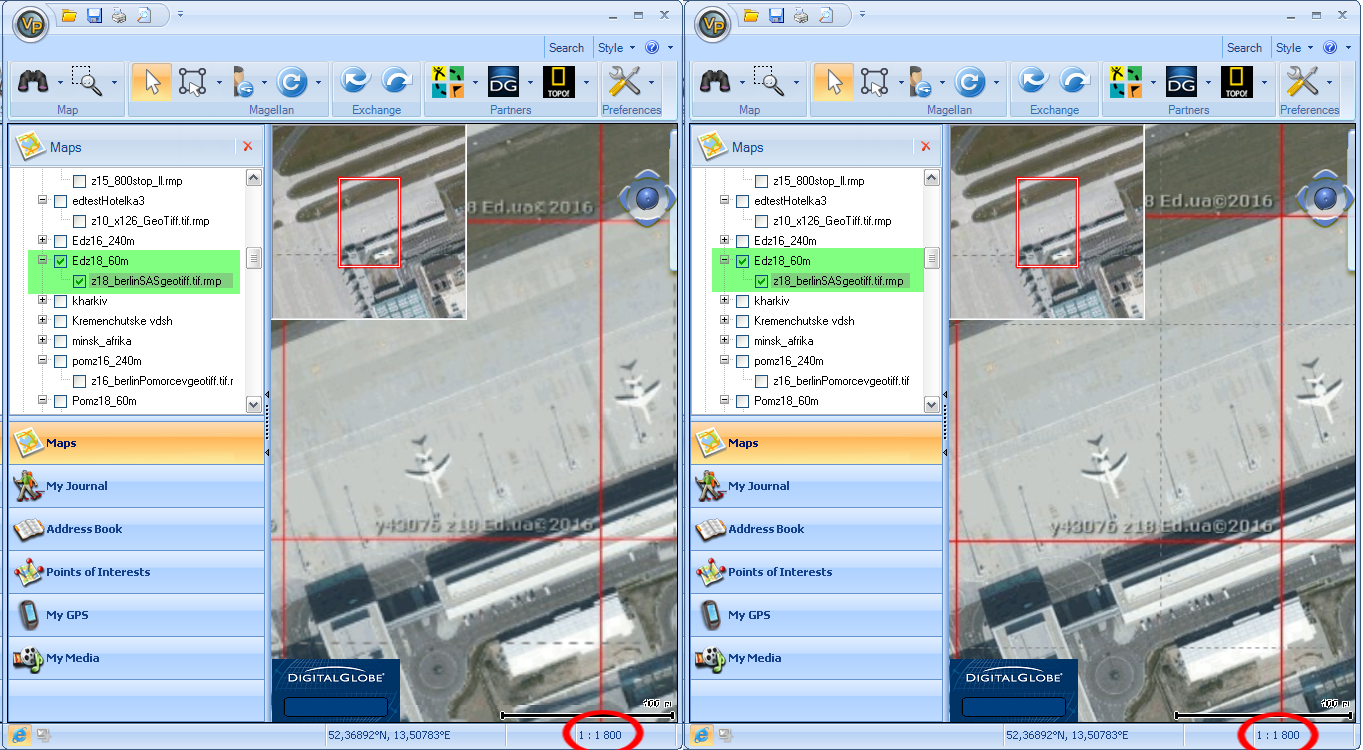Click the save floppy disk icon in the left window
This screenshot has width=1363, height=750.
95,15
